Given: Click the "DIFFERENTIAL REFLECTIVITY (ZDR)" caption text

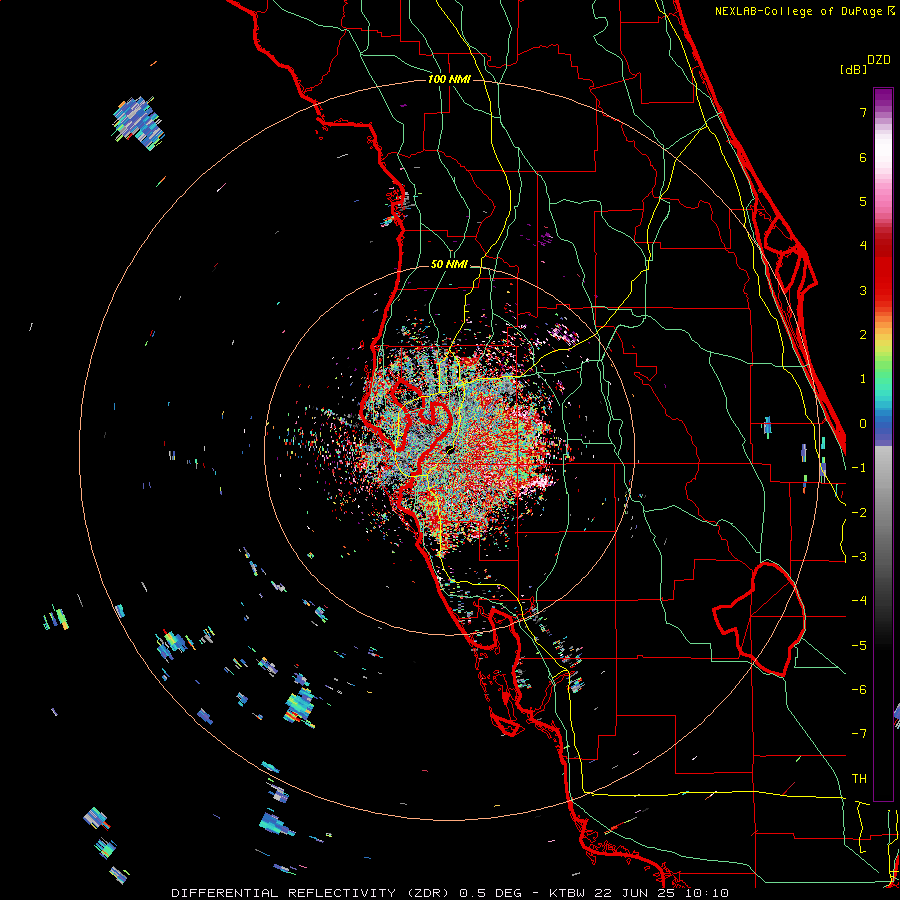Looking at the screenshot, I should pyautogui.click(x=312, y=893).
